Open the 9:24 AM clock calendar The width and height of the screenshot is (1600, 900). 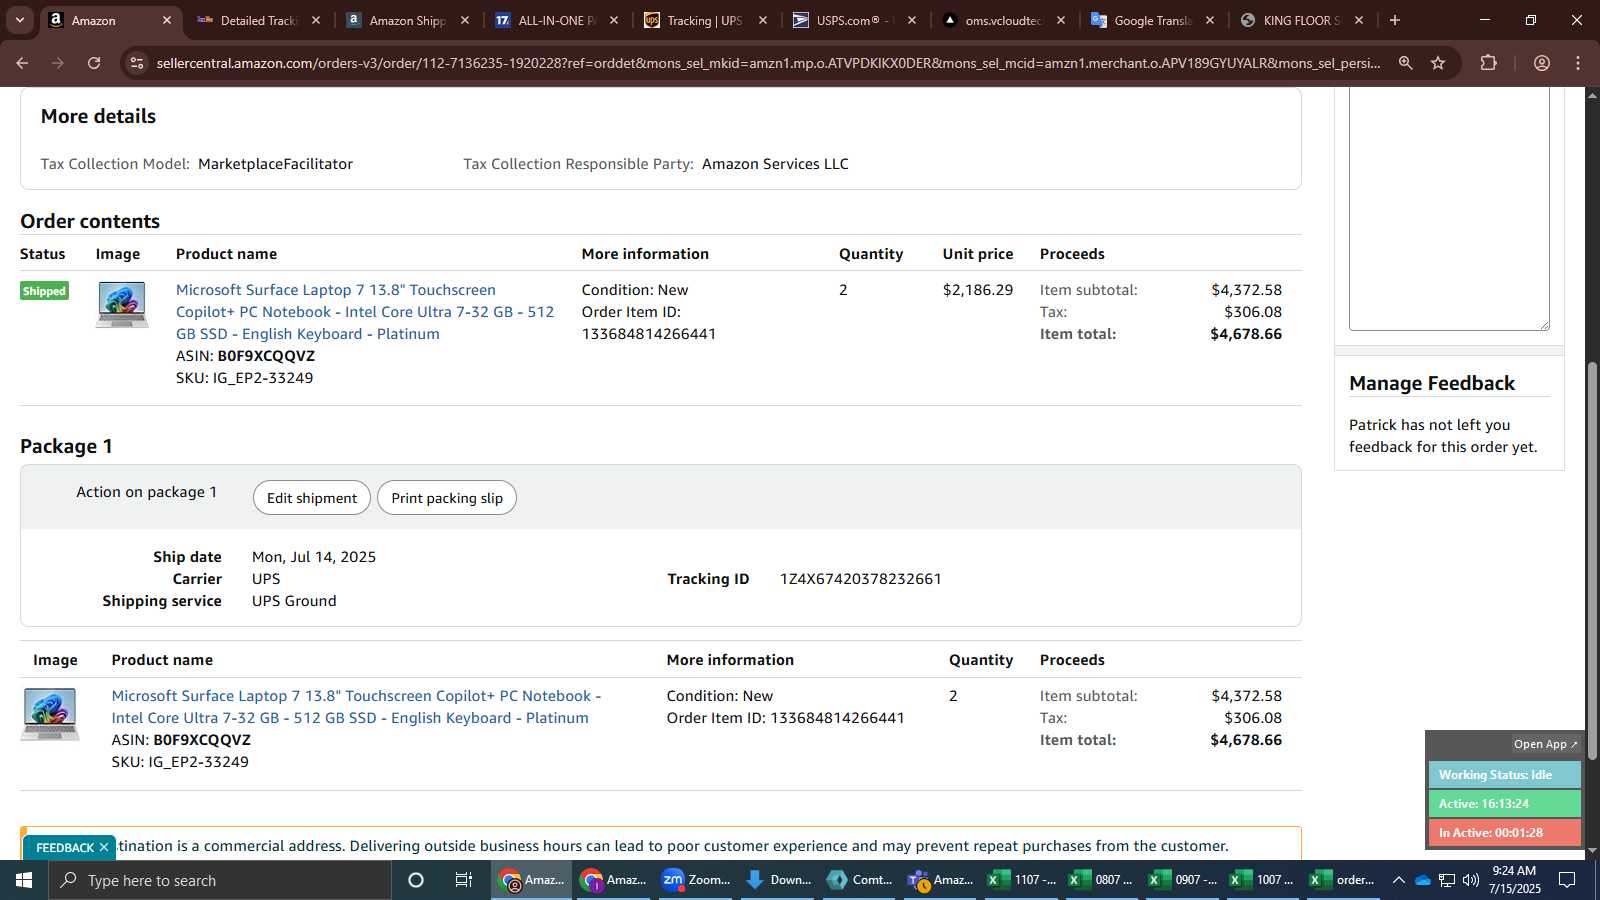1514,880
